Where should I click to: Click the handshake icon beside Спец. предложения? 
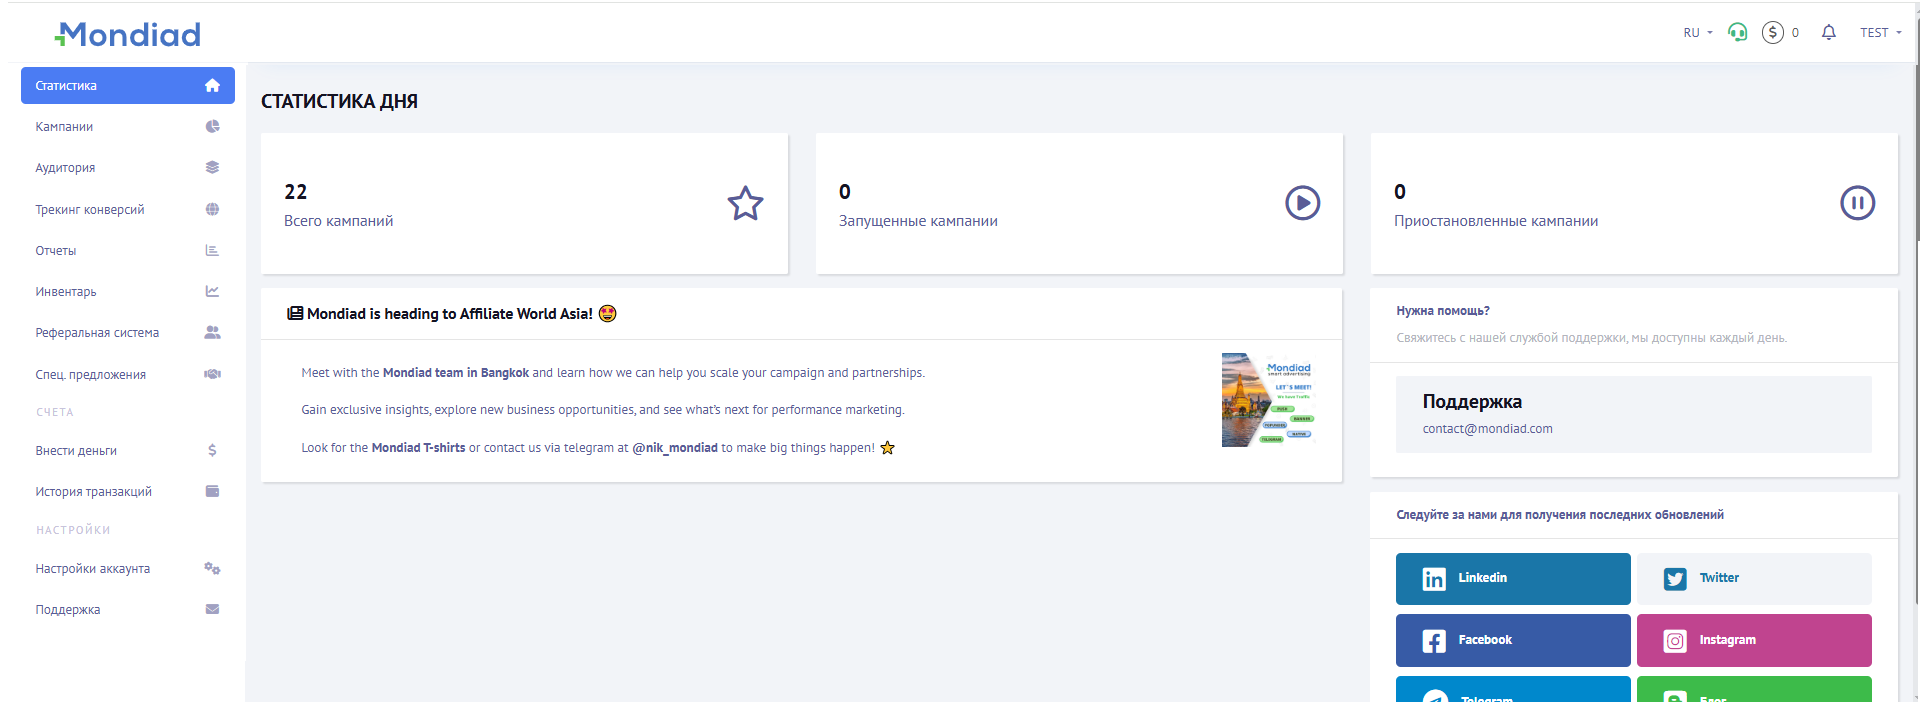tap(212, 374)
